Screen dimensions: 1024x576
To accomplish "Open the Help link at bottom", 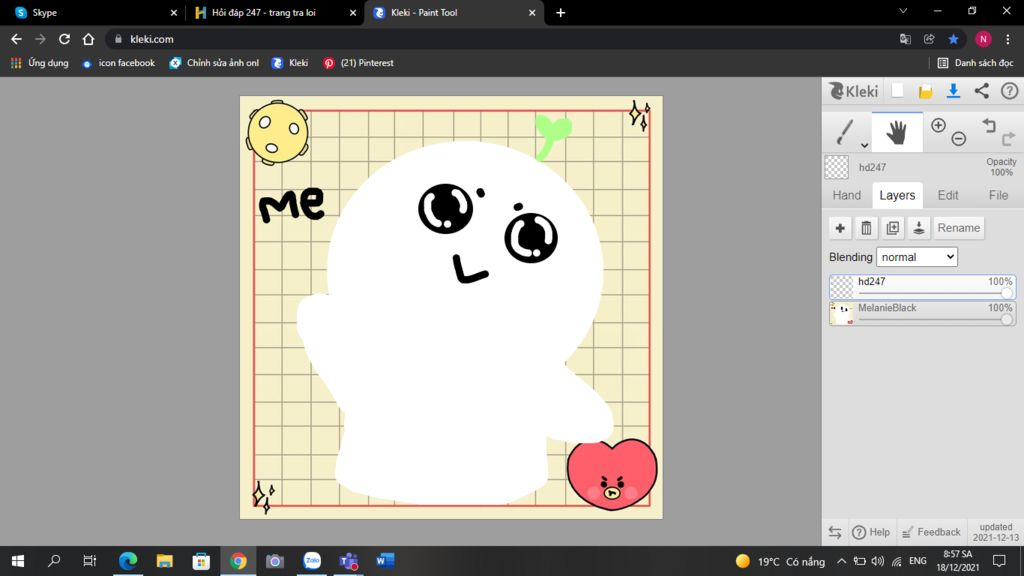I will click(871, 532).
